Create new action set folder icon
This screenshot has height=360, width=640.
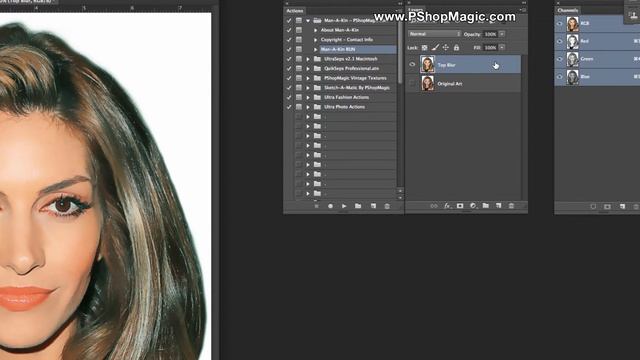358,206
